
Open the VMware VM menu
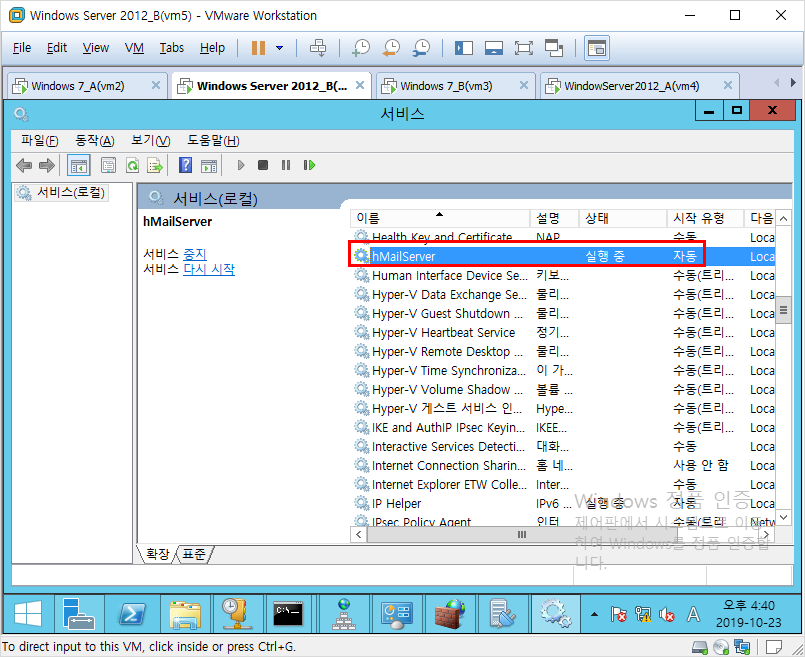click(134, 48)
